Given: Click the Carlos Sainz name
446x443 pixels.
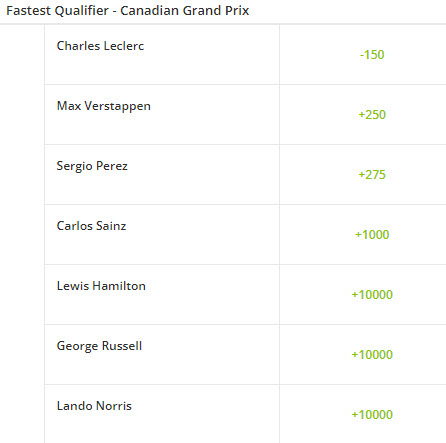Looking at the screenshot, I should (91, 226).
